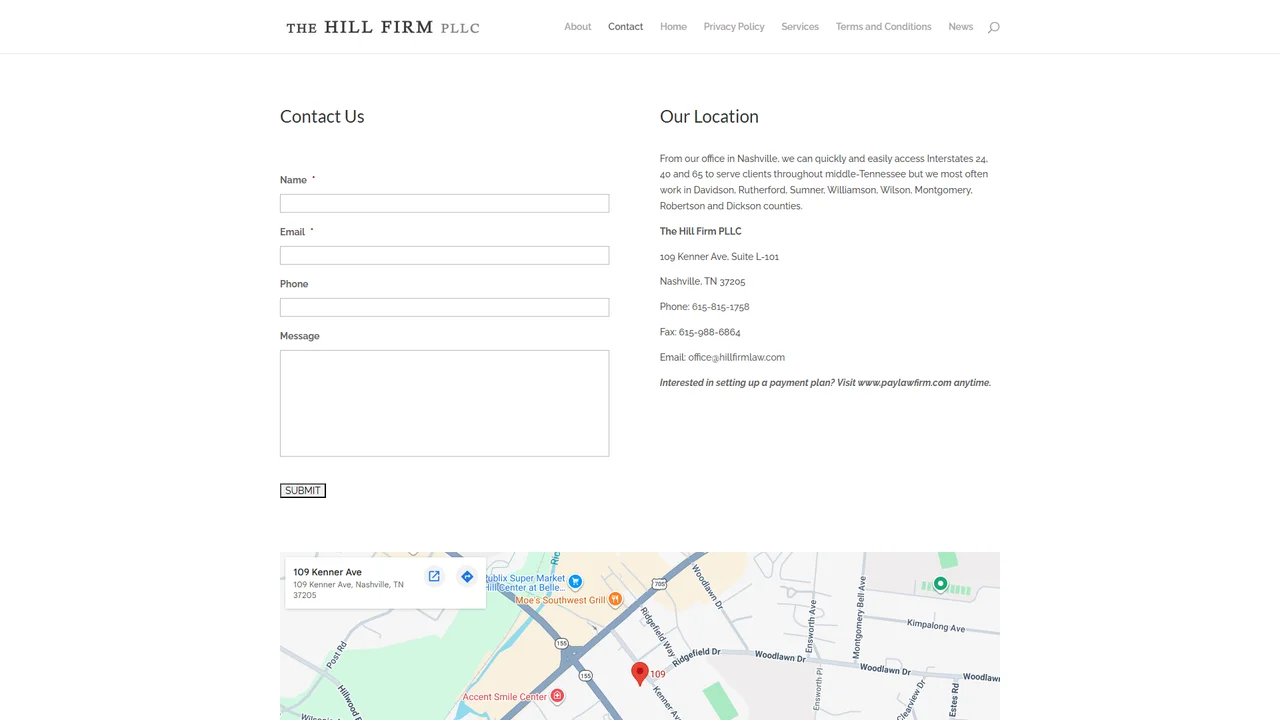The image size is (1280, 720).
Task: Click the green marker near Kimpalong Ave
Action: [x=940, y=584]
